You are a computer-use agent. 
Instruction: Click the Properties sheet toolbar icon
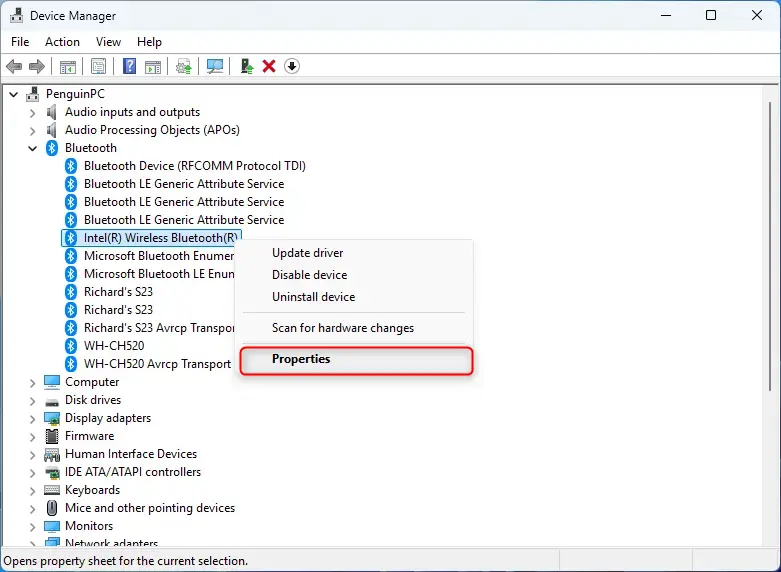click(x=98, y=66)
